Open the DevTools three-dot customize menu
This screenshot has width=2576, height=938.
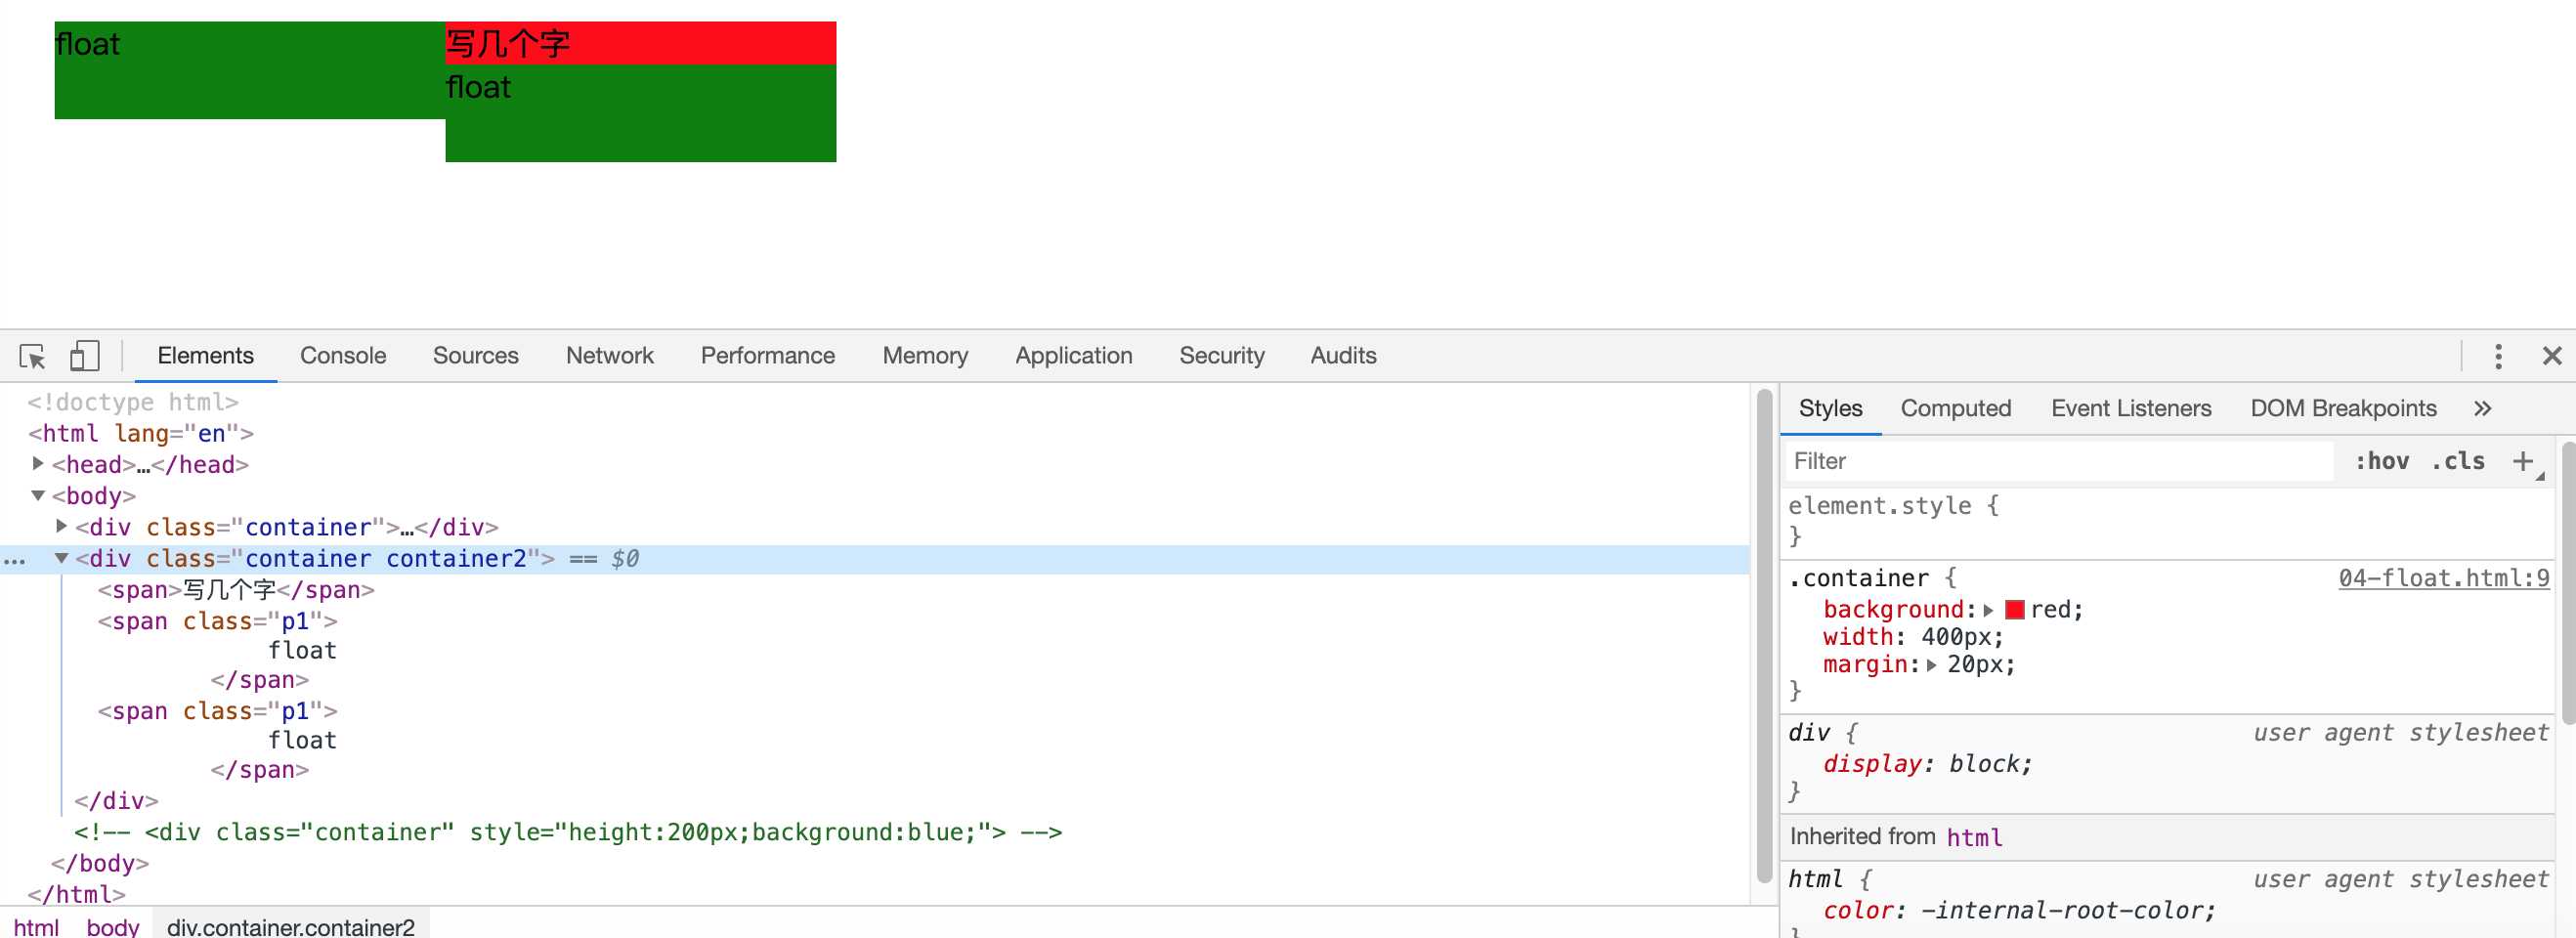point(2498,356)
